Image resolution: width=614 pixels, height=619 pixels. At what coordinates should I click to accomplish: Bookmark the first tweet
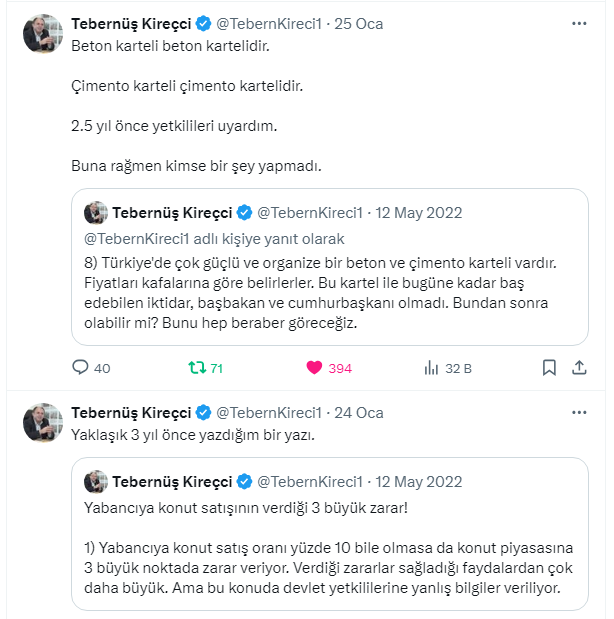coord(549,368)
